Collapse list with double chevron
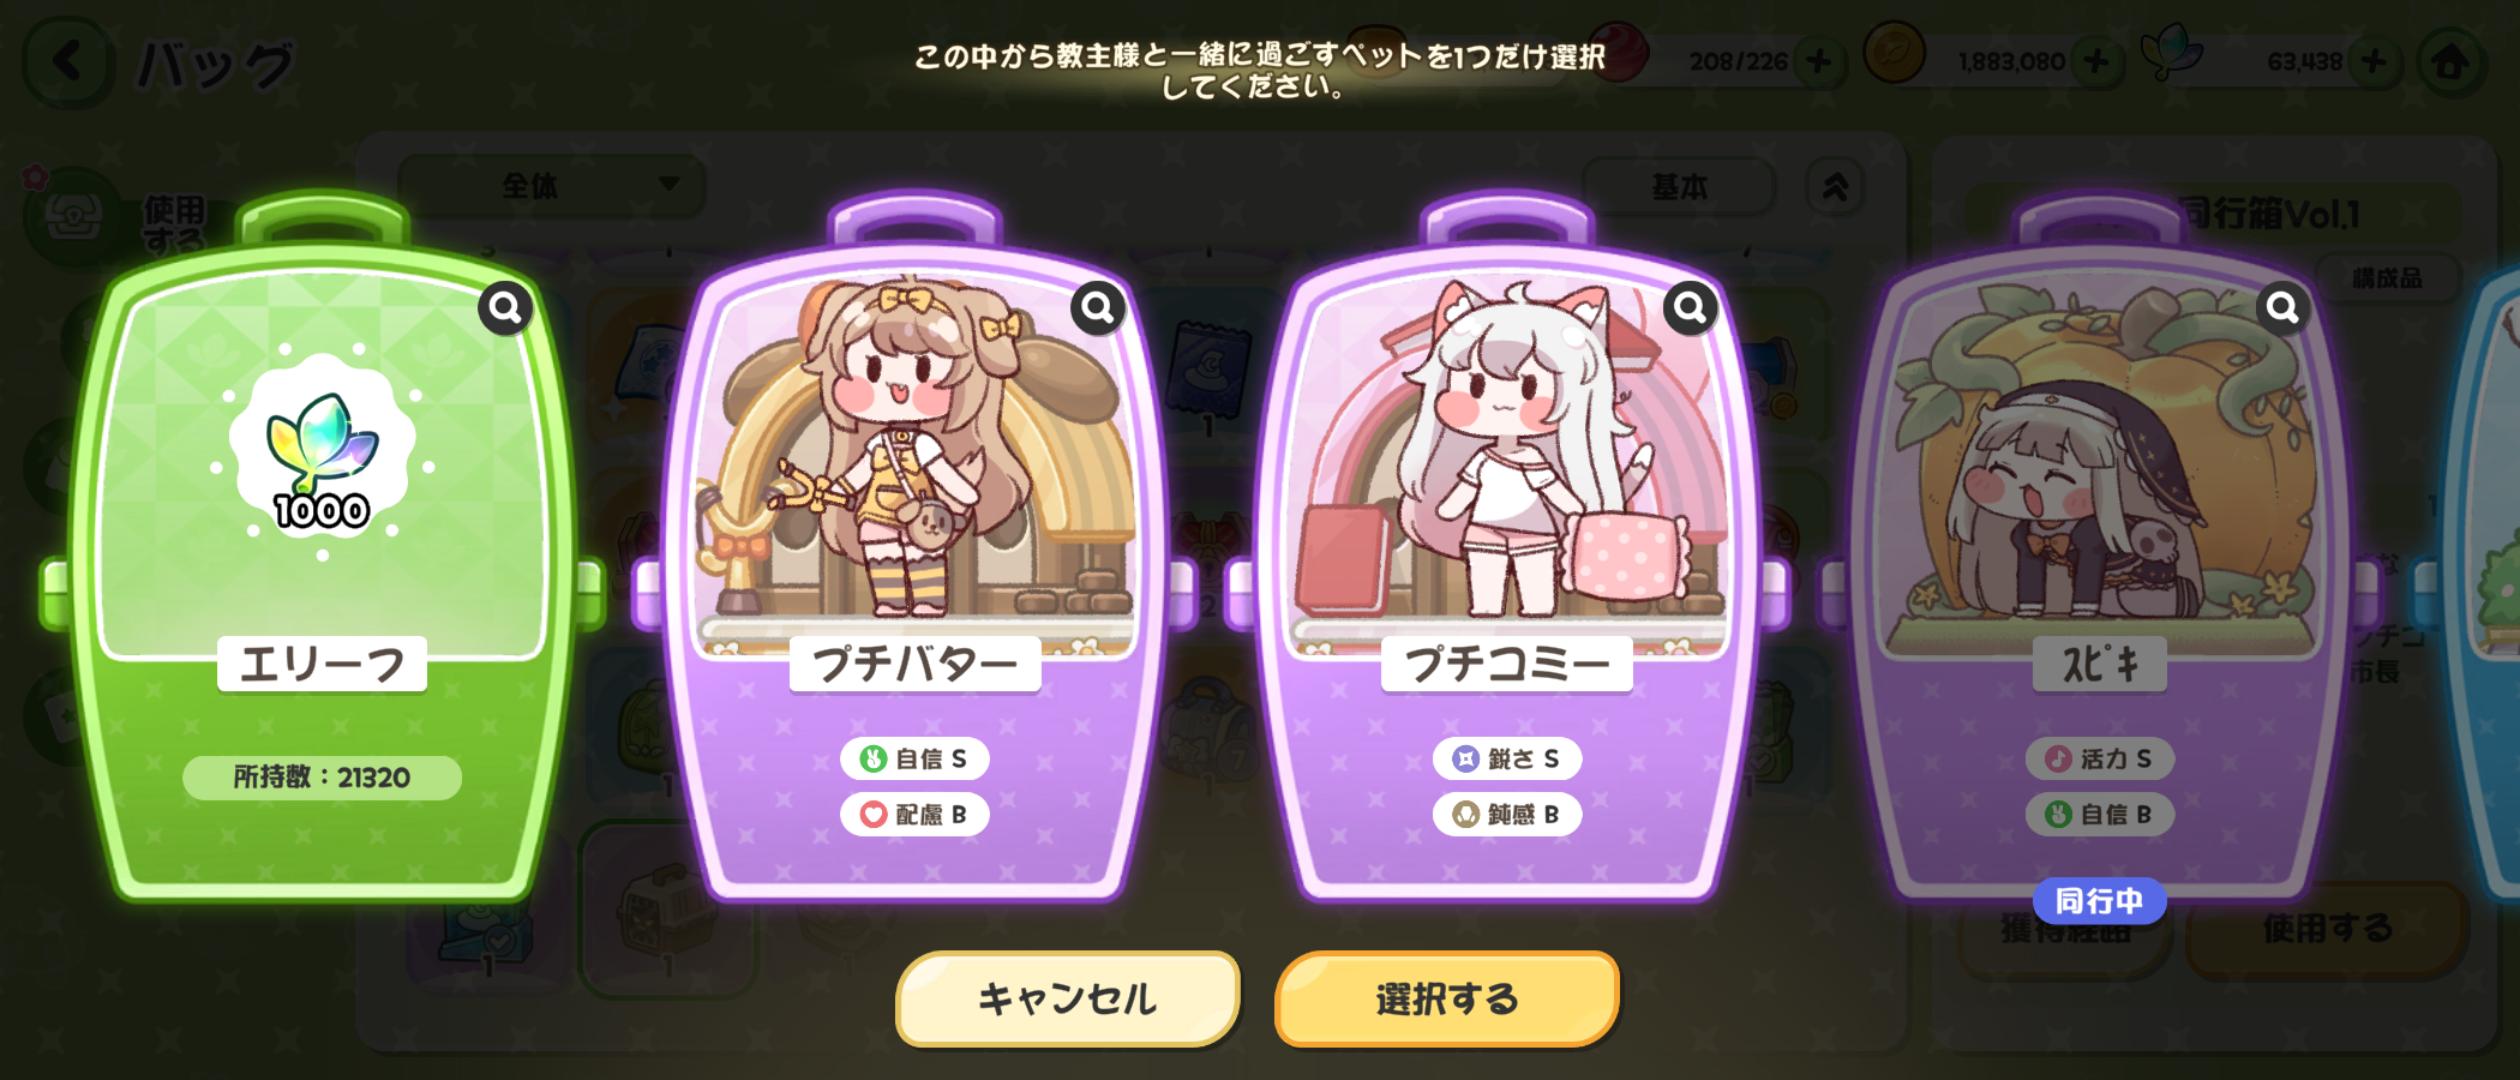2520x1080 pixels. (1835, 186)
